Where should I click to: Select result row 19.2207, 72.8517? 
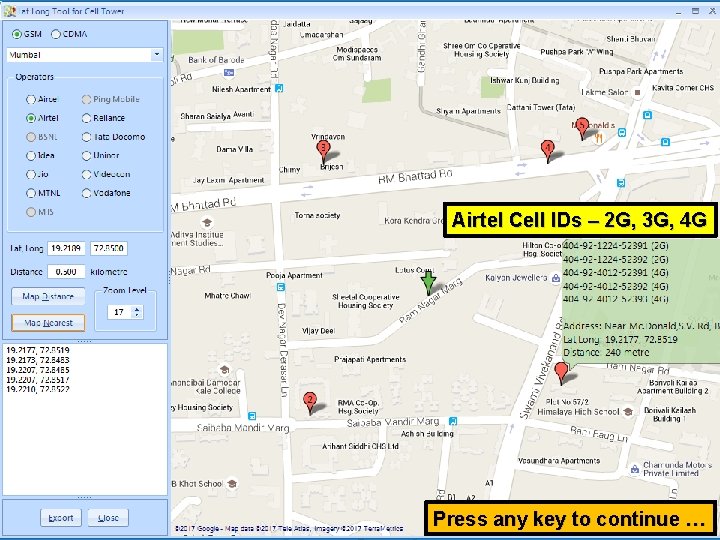pos(38,379)
